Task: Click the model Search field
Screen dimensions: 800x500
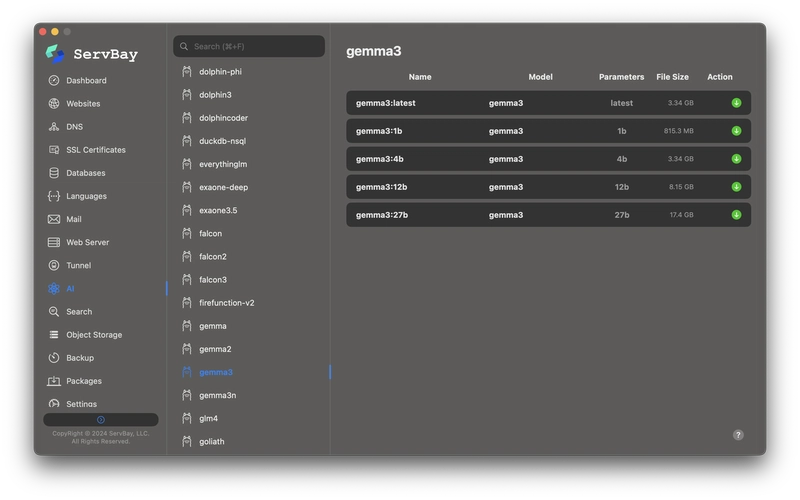Action: (249, 46)
